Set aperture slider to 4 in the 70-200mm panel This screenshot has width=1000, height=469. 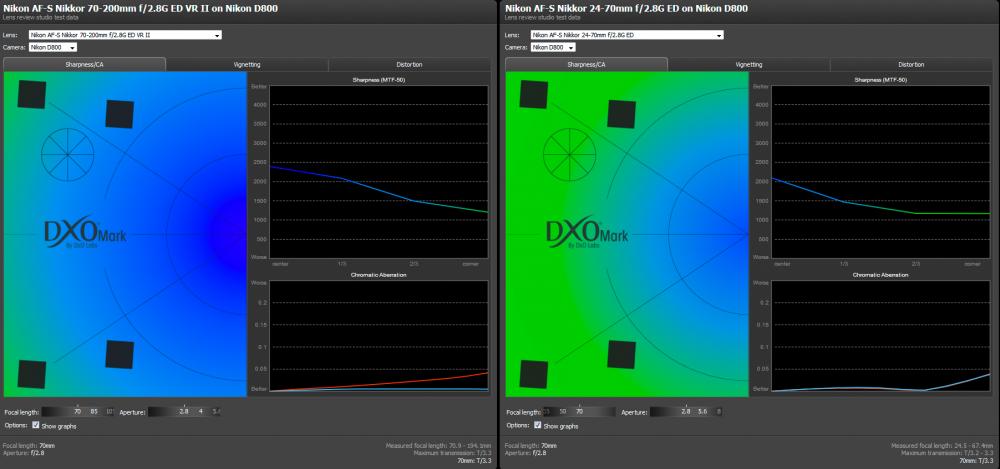pos(201,412)
